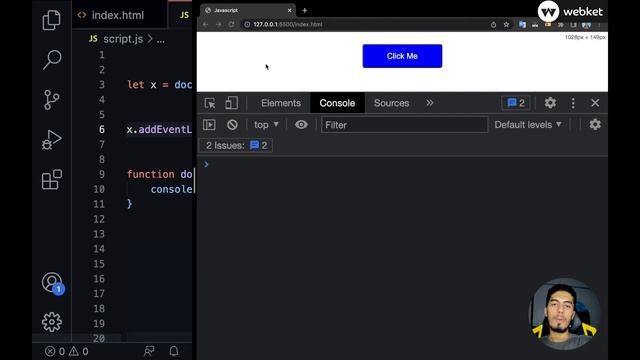Go back in the browser
The image size is (640, 360).
pyautogui.click(x=205, y=24)
